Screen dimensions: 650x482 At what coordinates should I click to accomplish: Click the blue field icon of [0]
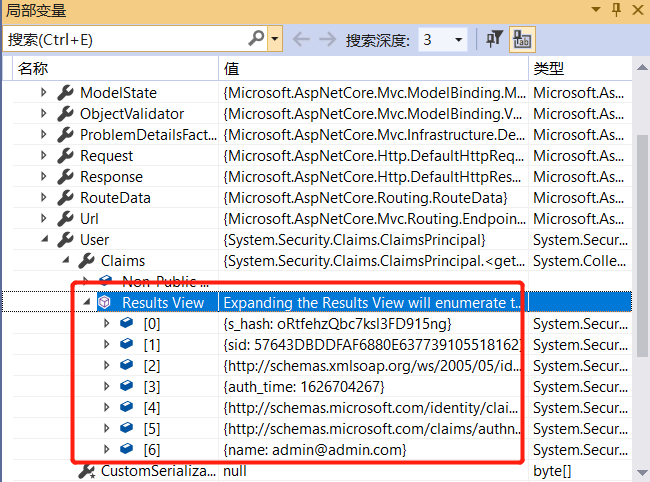[x=126, y=322]
